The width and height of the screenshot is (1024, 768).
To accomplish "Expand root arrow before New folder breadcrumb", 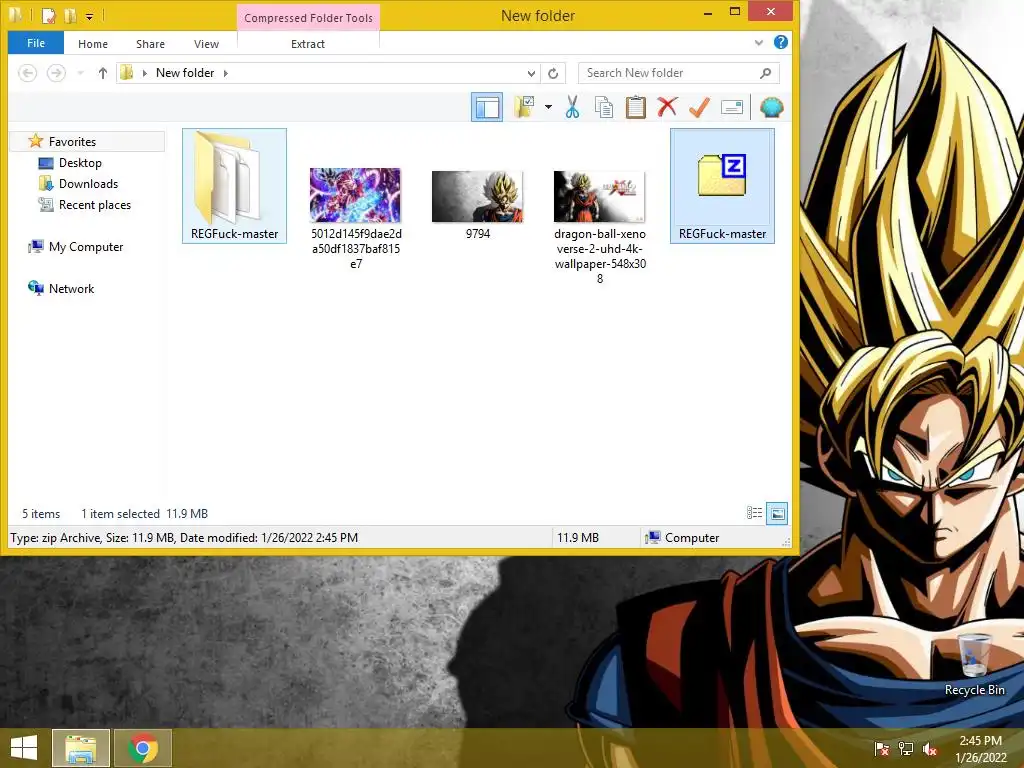I will point(144,73).
